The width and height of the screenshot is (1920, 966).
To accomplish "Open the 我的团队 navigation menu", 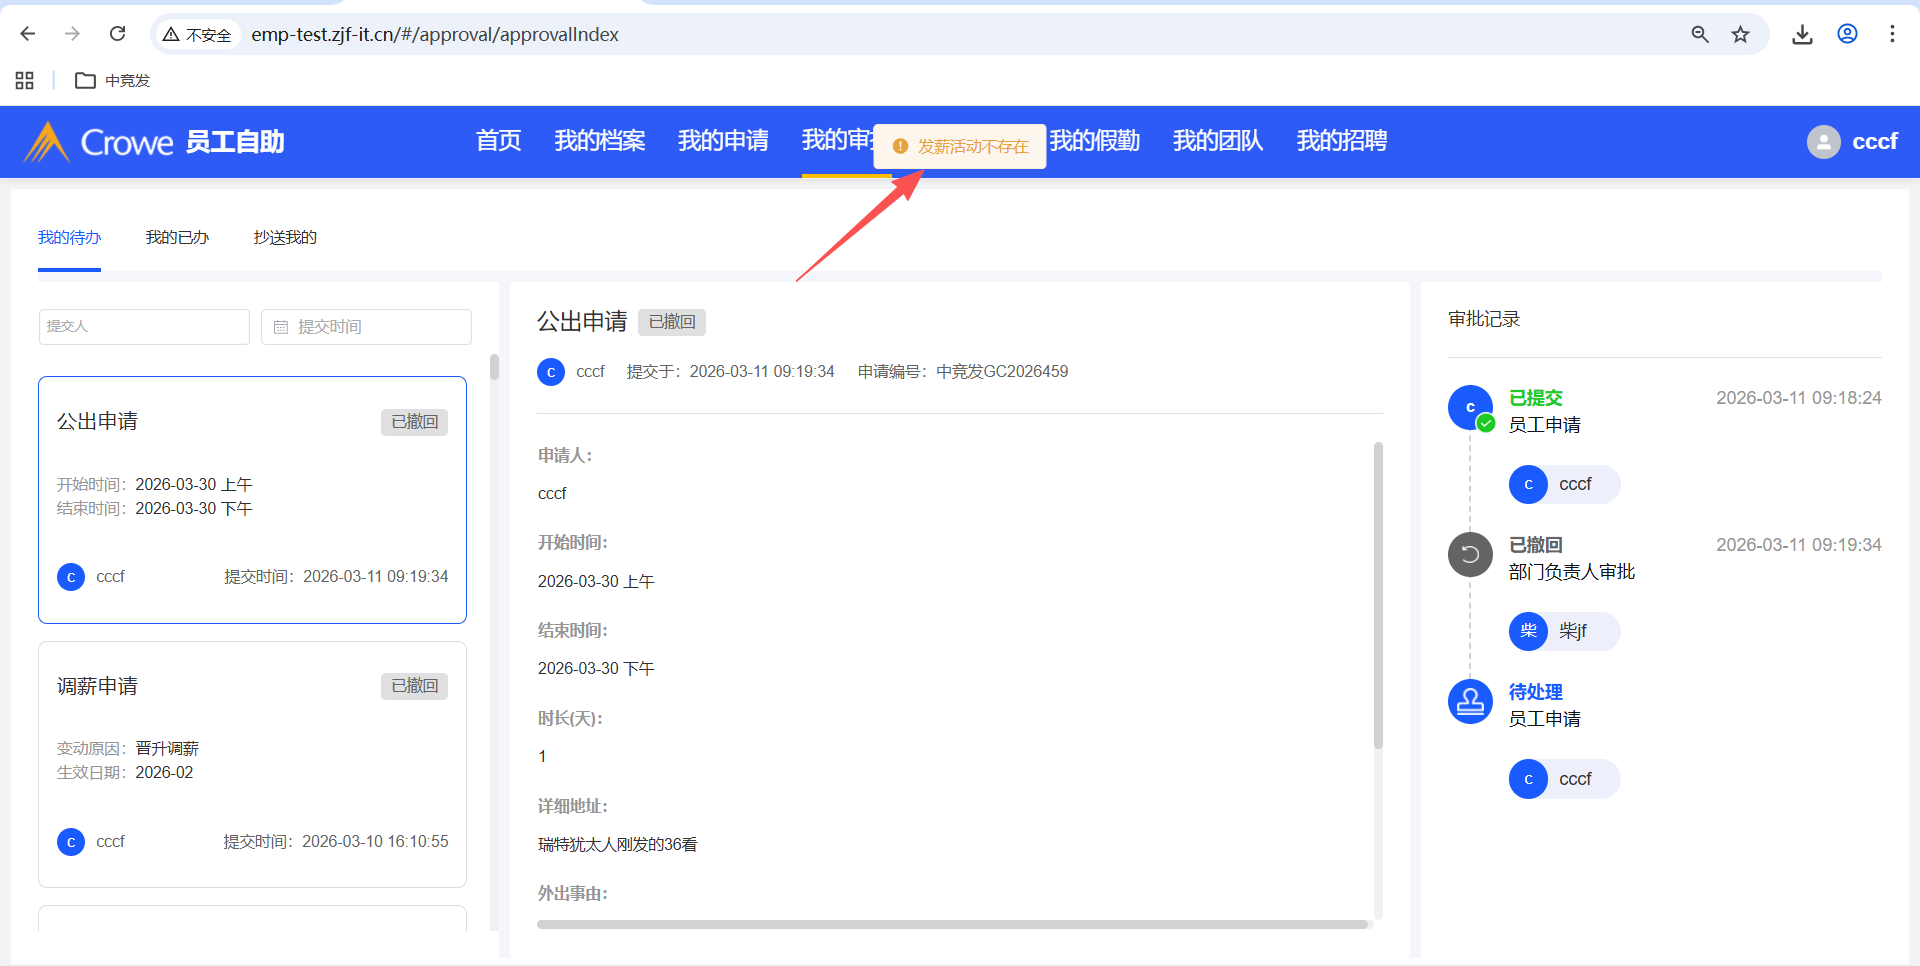I will pyautogui.click(x=1218, y=141).
